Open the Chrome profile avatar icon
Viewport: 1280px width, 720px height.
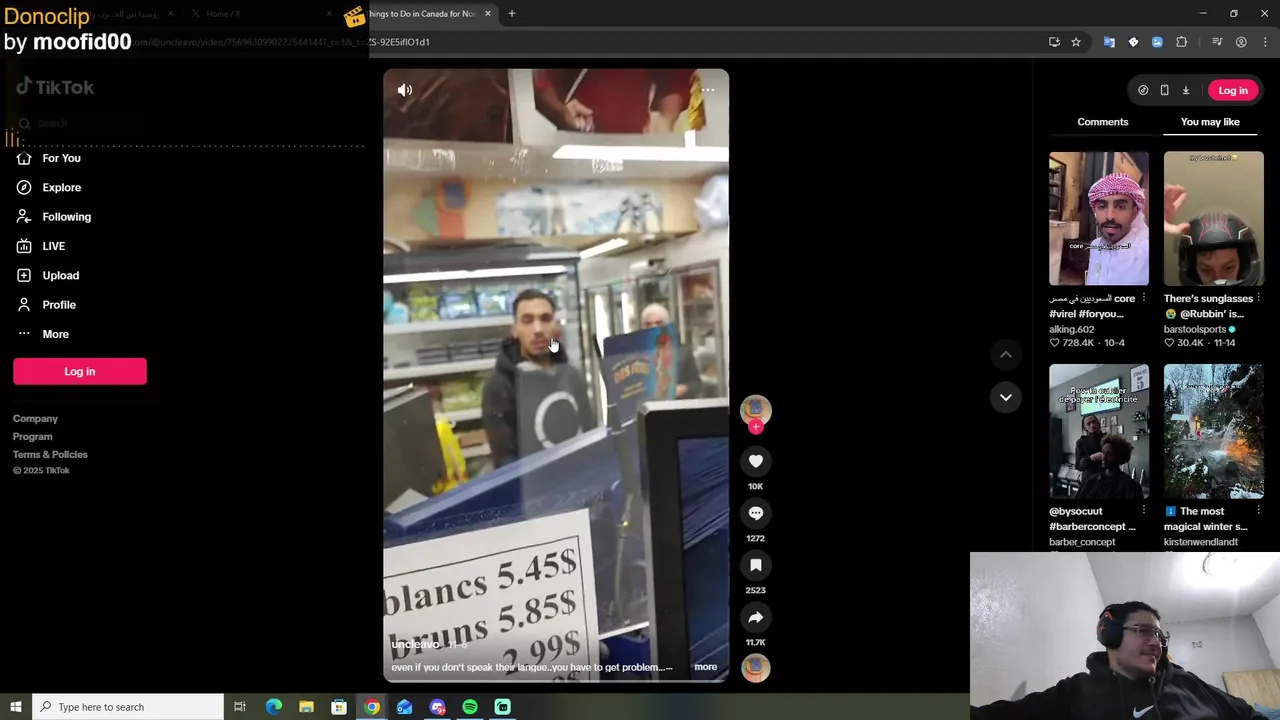point(1241,42)
